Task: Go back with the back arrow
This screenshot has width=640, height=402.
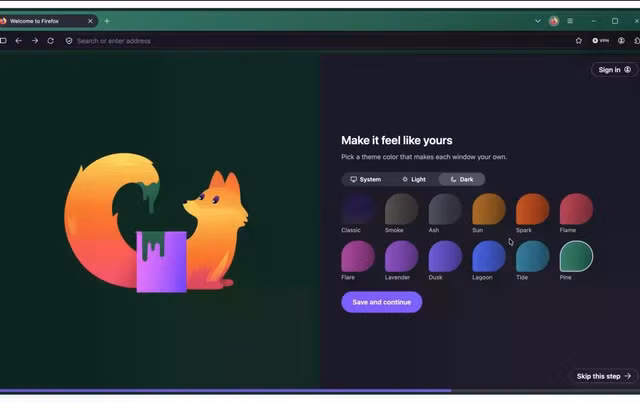Action: tap(18, 41)
